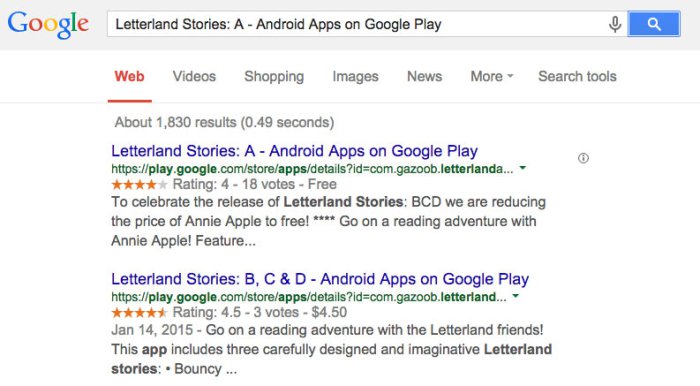Switch to the News tab
This screenshot has width=700, height=386.
(425, 76)
